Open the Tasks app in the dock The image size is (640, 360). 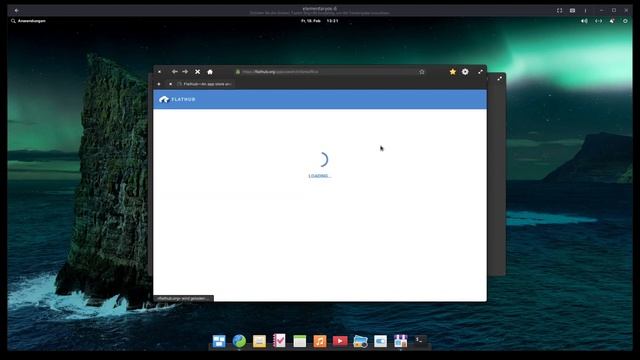pos(279,341)
